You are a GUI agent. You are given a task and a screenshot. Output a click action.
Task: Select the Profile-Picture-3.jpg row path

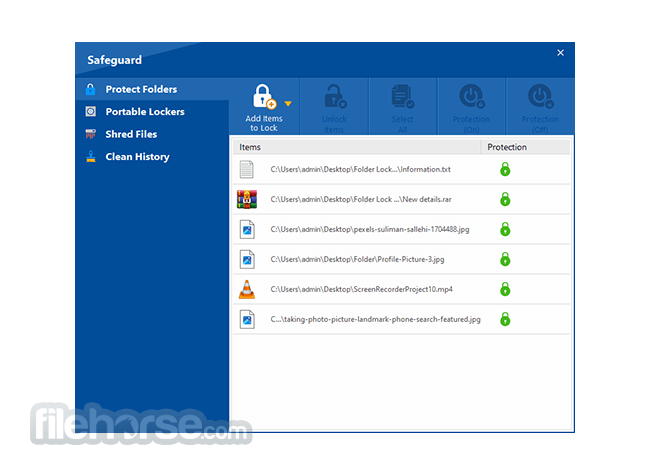click(x=357, y=259)
